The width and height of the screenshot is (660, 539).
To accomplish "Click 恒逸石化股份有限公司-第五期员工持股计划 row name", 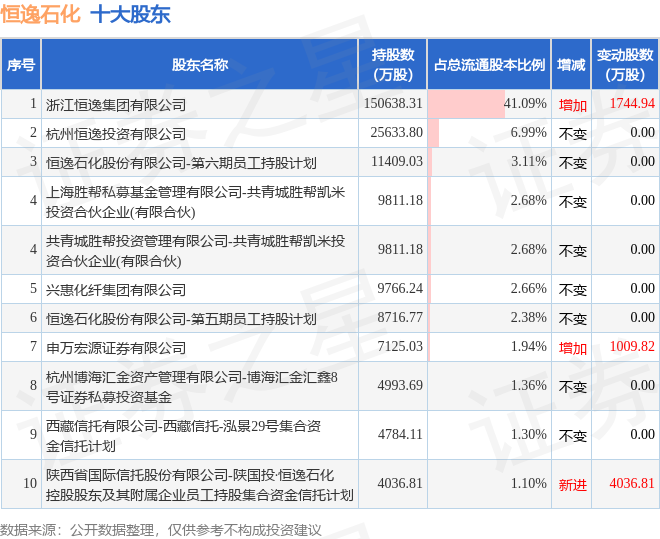I will (181, 319).
